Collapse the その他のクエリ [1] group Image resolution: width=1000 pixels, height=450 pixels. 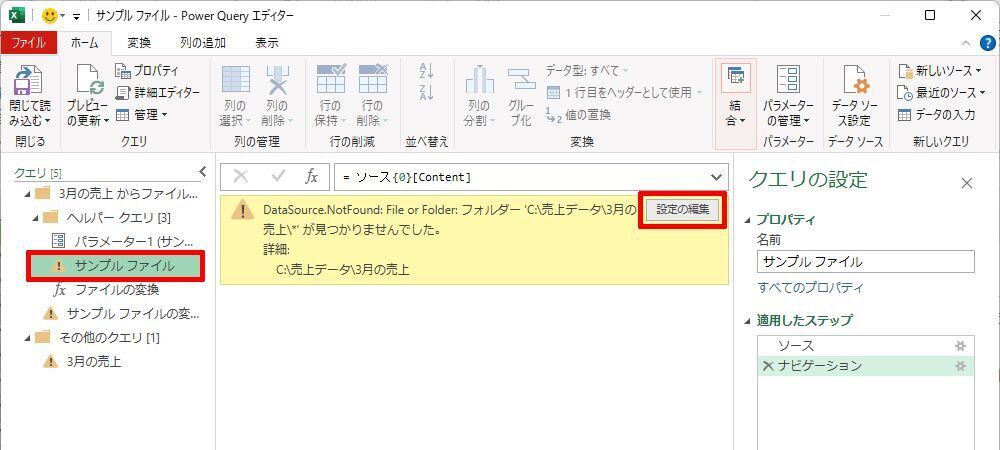tap(26, 337)
